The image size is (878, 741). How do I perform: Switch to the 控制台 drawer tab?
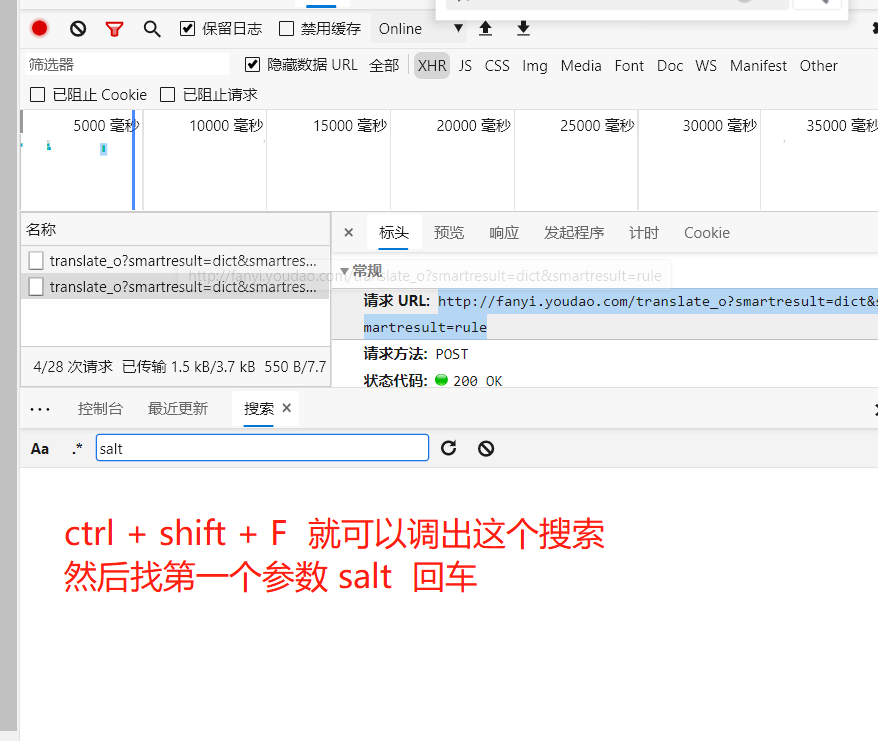point(100,409)
